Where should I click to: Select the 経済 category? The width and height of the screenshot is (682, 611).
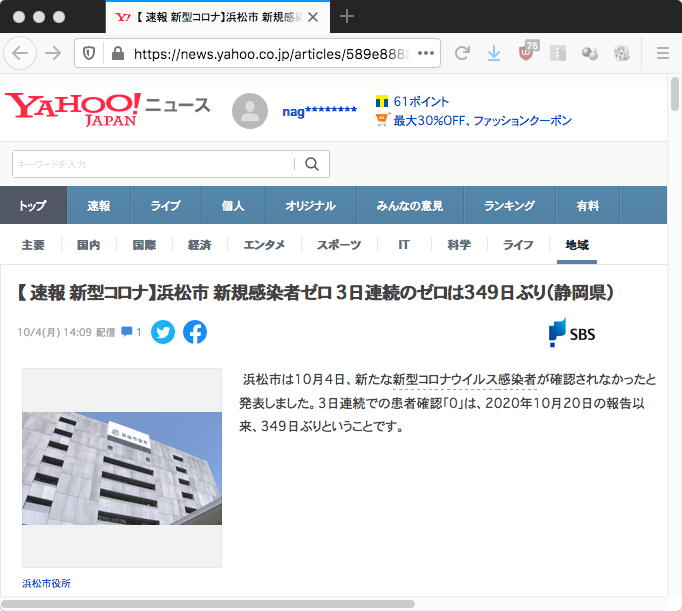tap(200, 245)
